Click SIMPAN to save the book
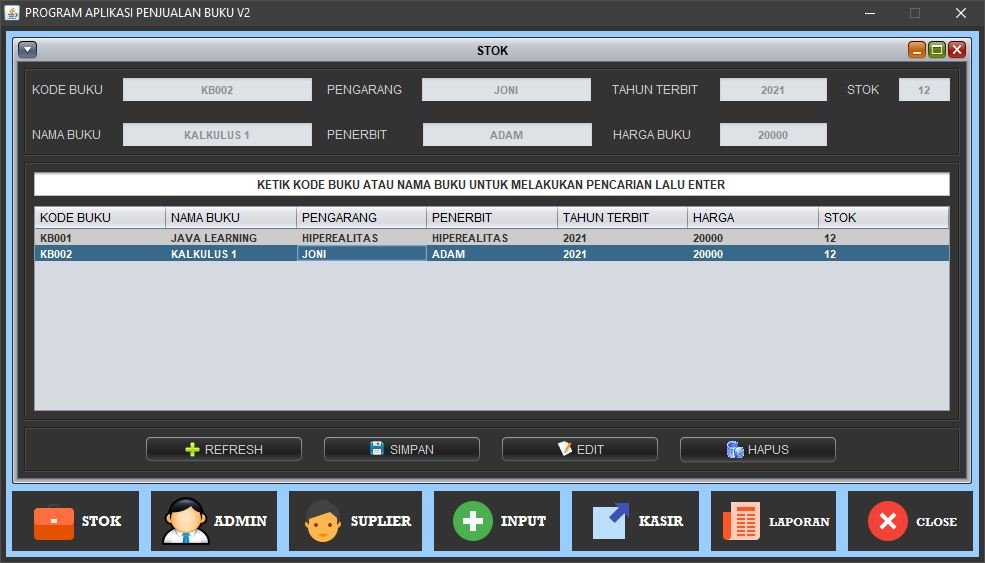 coord(402,449)
